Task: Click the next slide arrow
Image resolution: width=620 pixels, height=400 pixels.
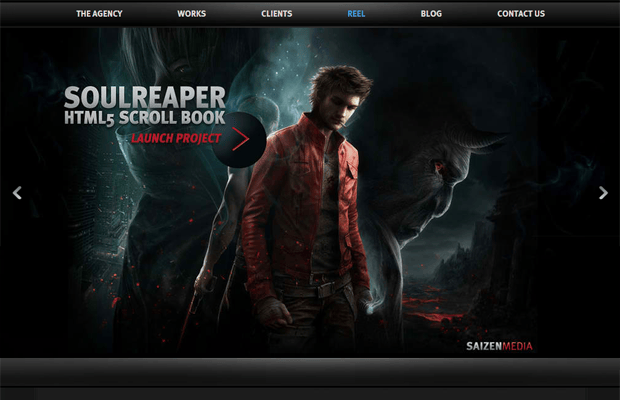Action: point(602,193)
